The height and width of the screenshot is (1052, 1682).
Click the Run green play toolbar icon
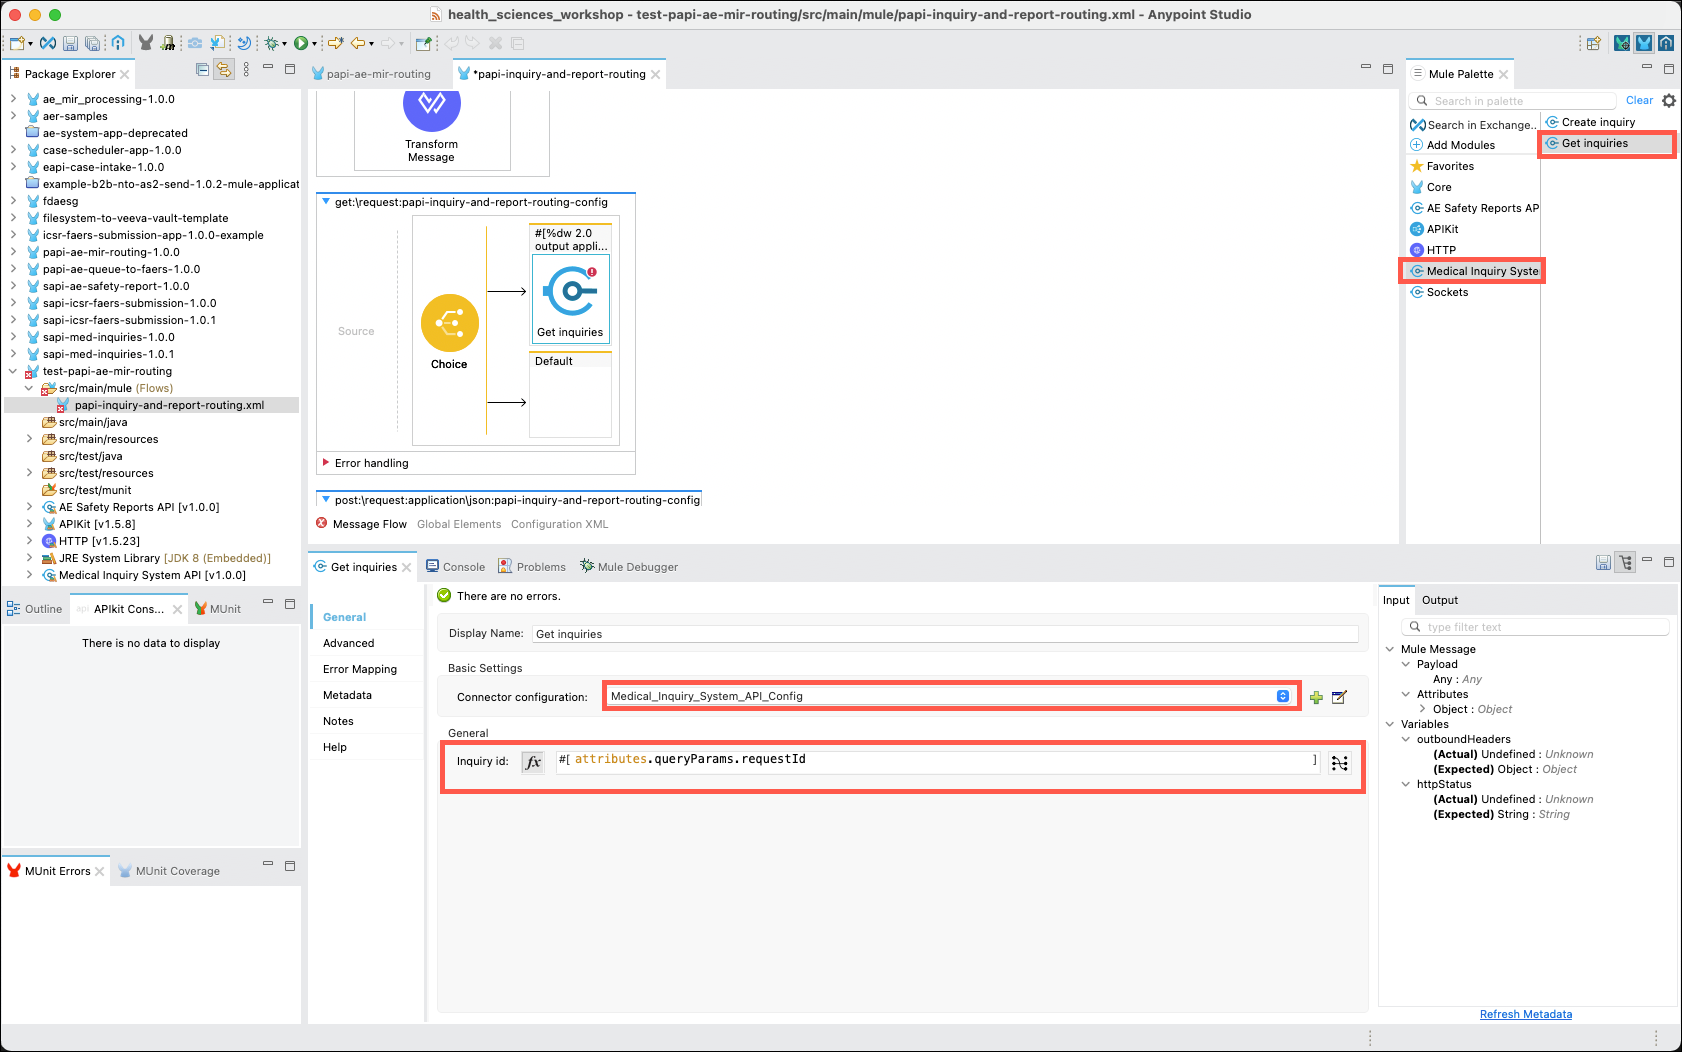(x=300, y=43)
